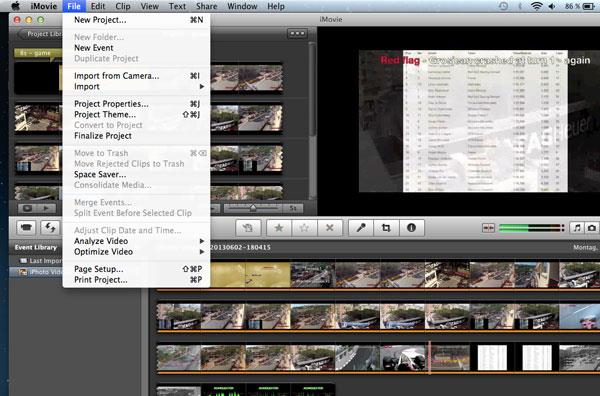This screenshot has width=600, height=396.
Task: Mark selection as favorite with star
Action: [279, 228]
